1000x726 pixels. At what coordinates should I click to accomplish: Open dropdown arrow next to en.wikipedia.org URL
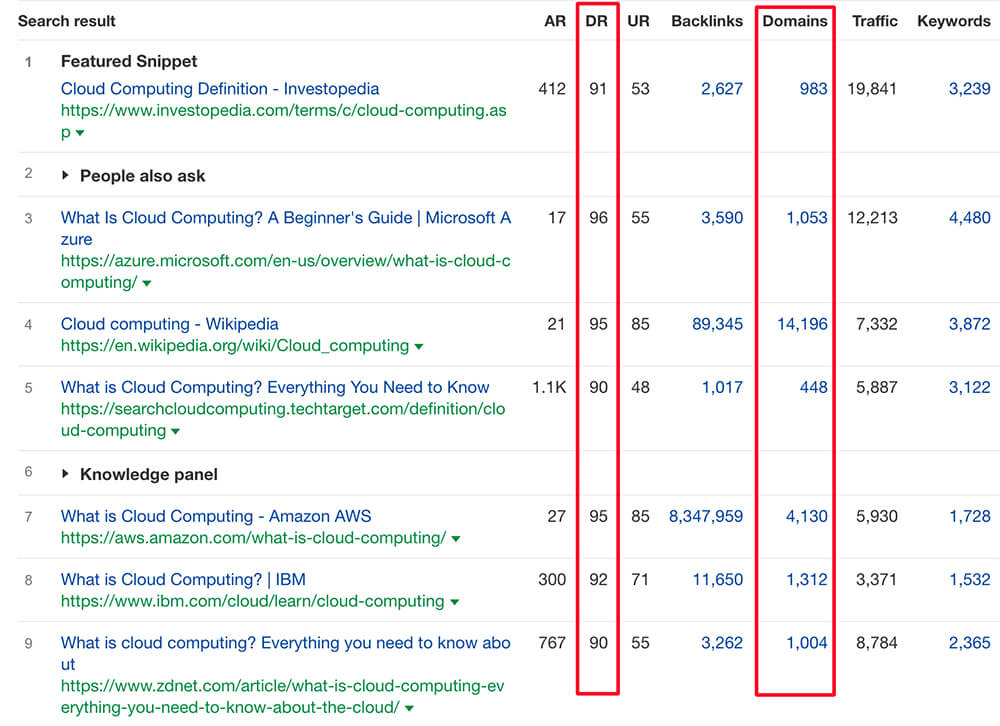pos(419,346)
